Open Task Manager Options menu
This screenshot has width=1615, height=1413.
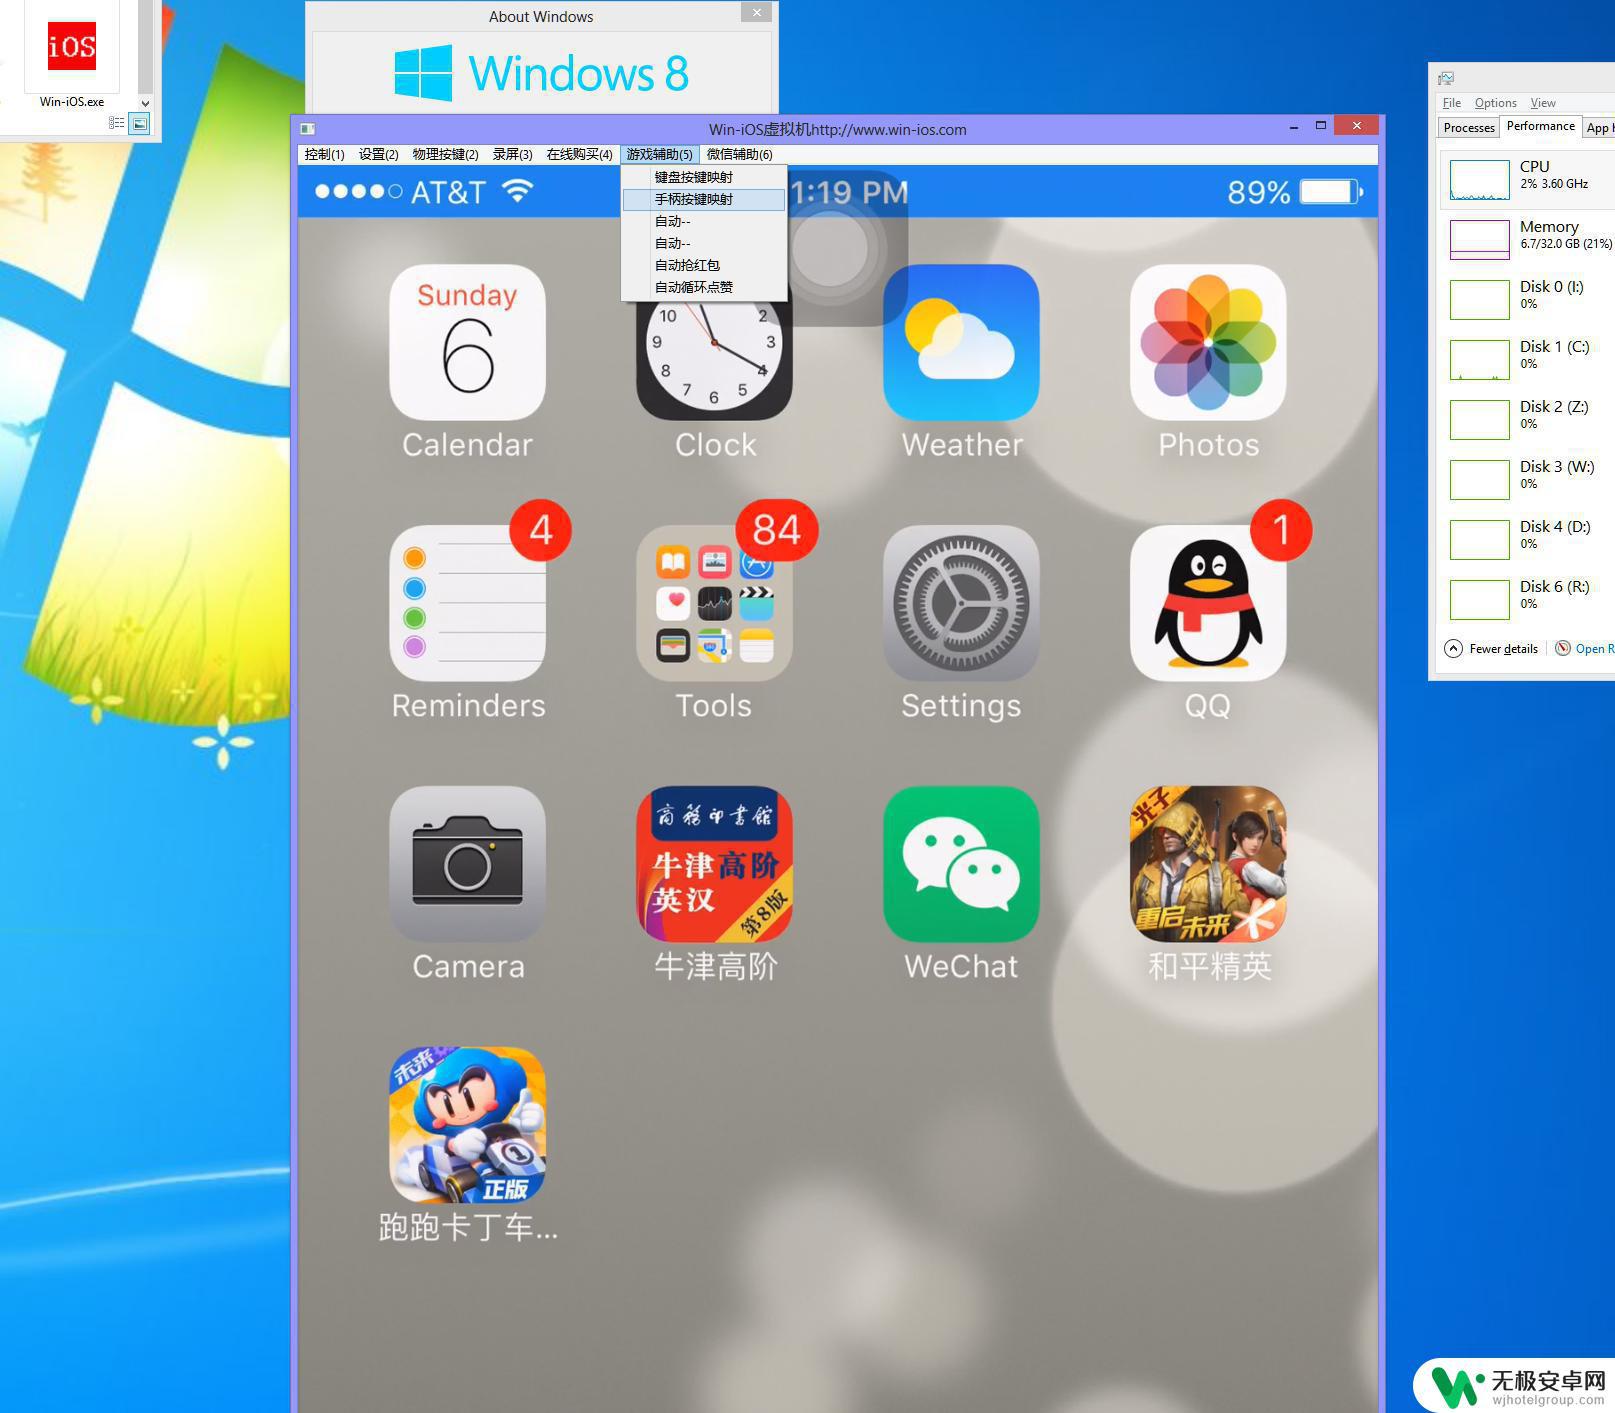coord(1495,103)
